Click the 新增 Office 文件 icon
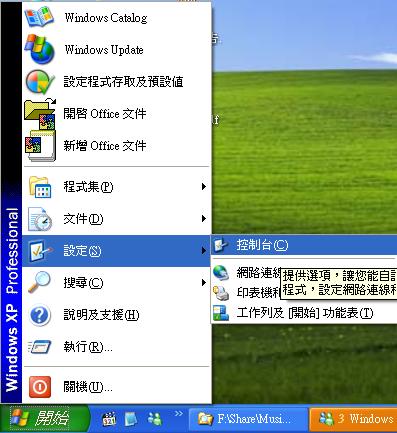The width and height of the screenshot is (397, 433). point(40,146)
